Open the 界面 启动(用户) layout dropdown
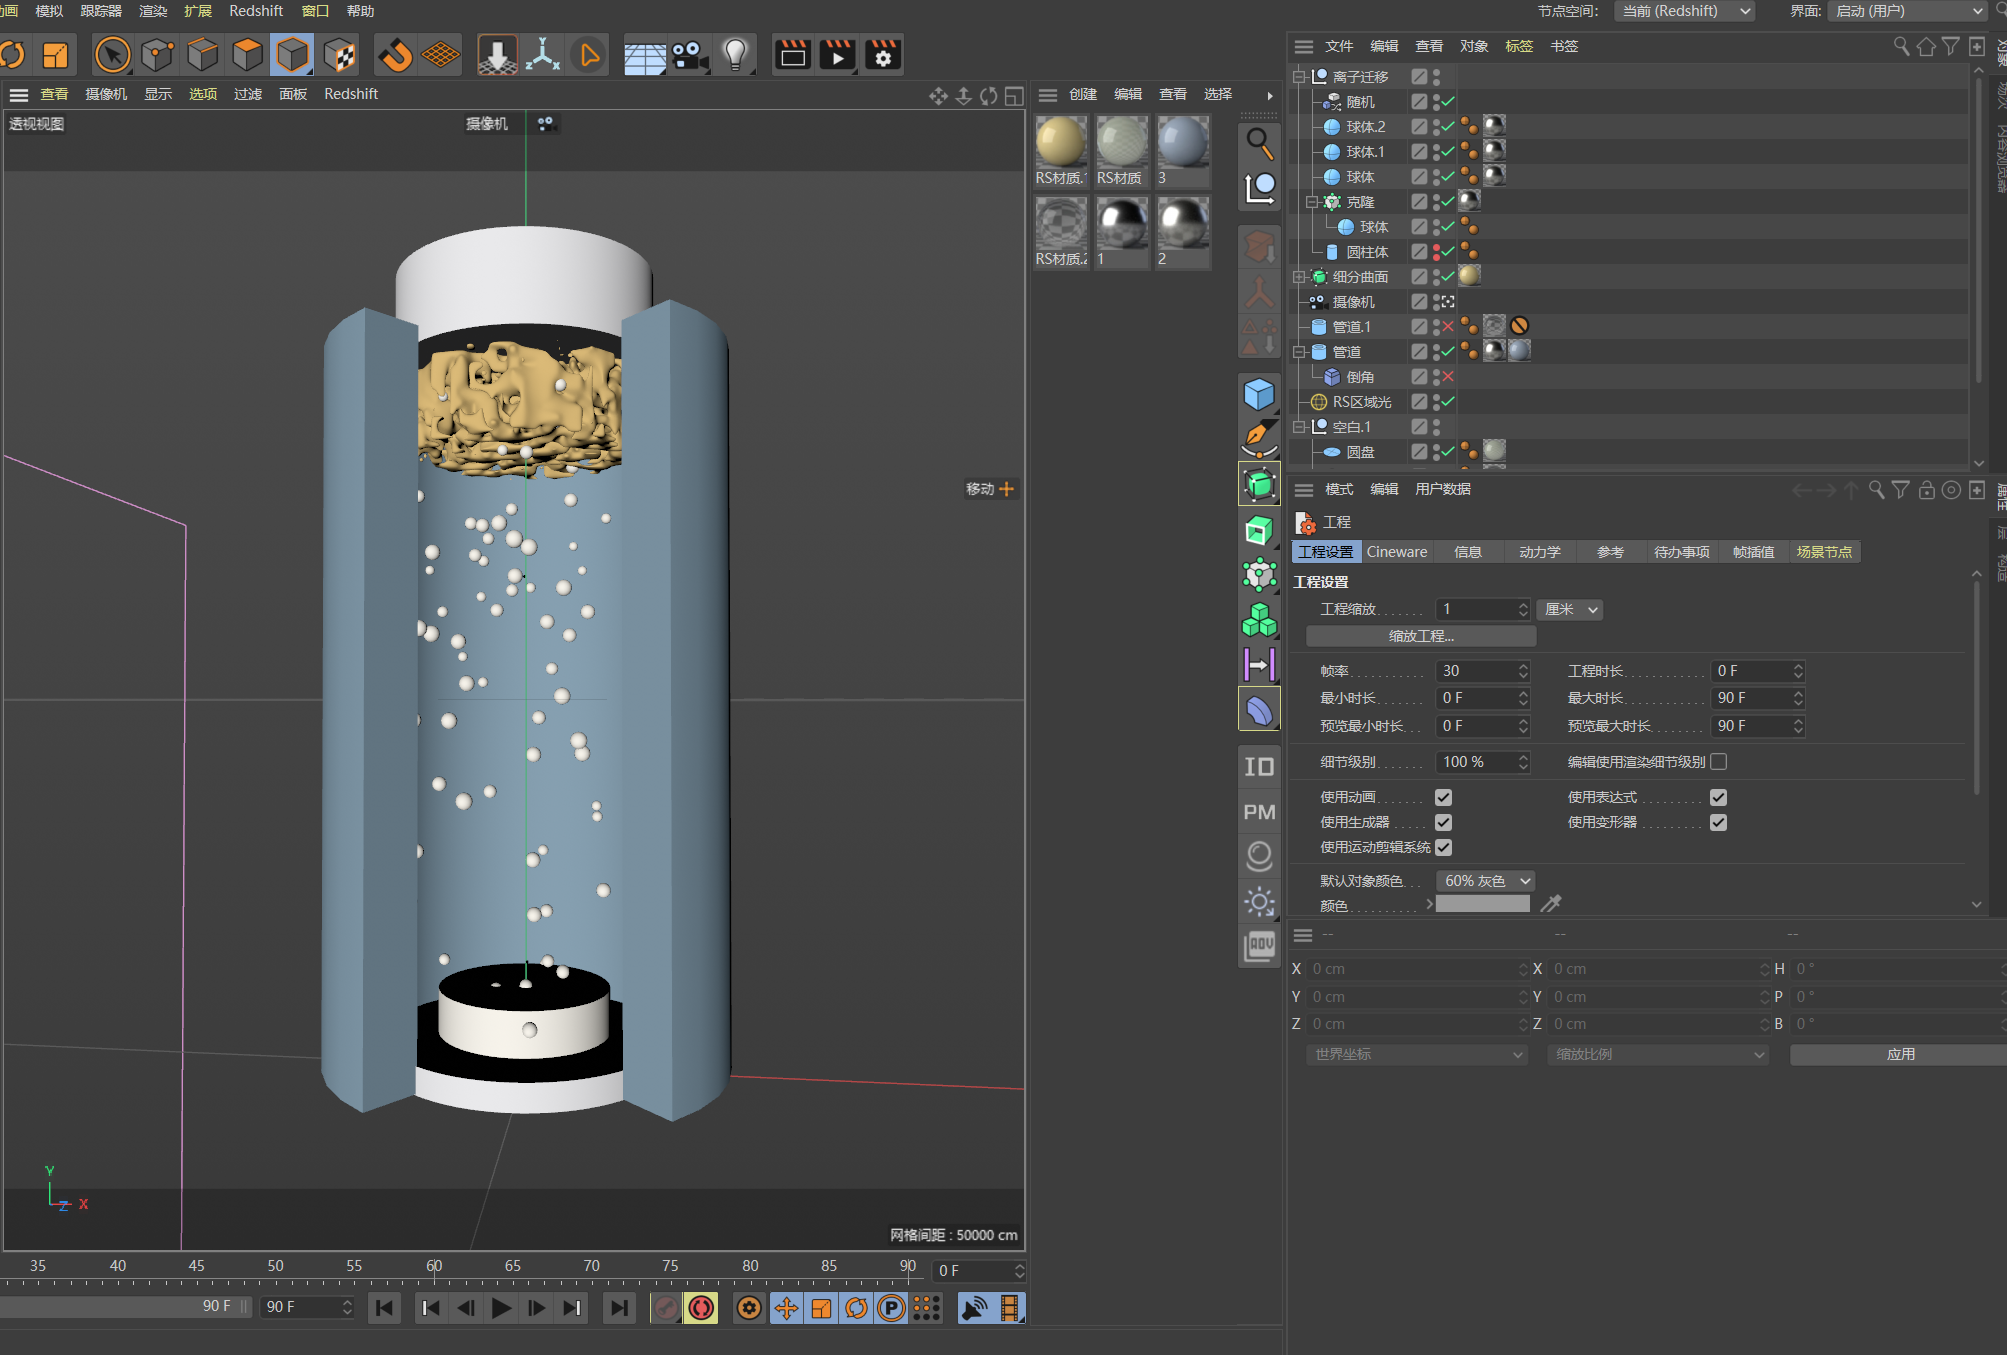This screenshot has height=1355, width=2007. [1906, 11]
